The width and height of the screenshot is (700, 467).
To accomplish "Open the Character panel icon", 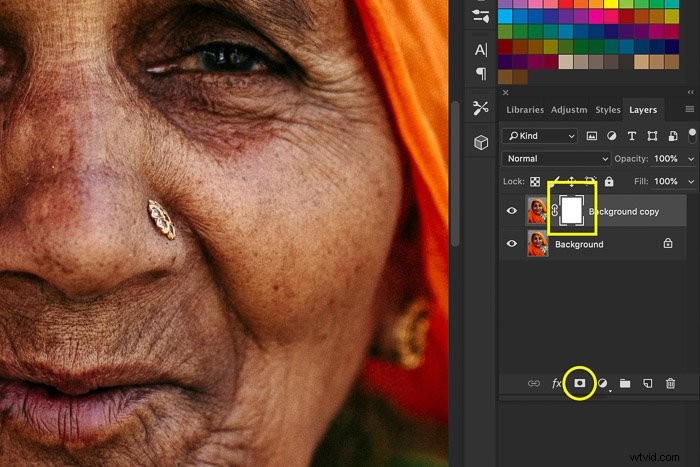I will 481,50.
